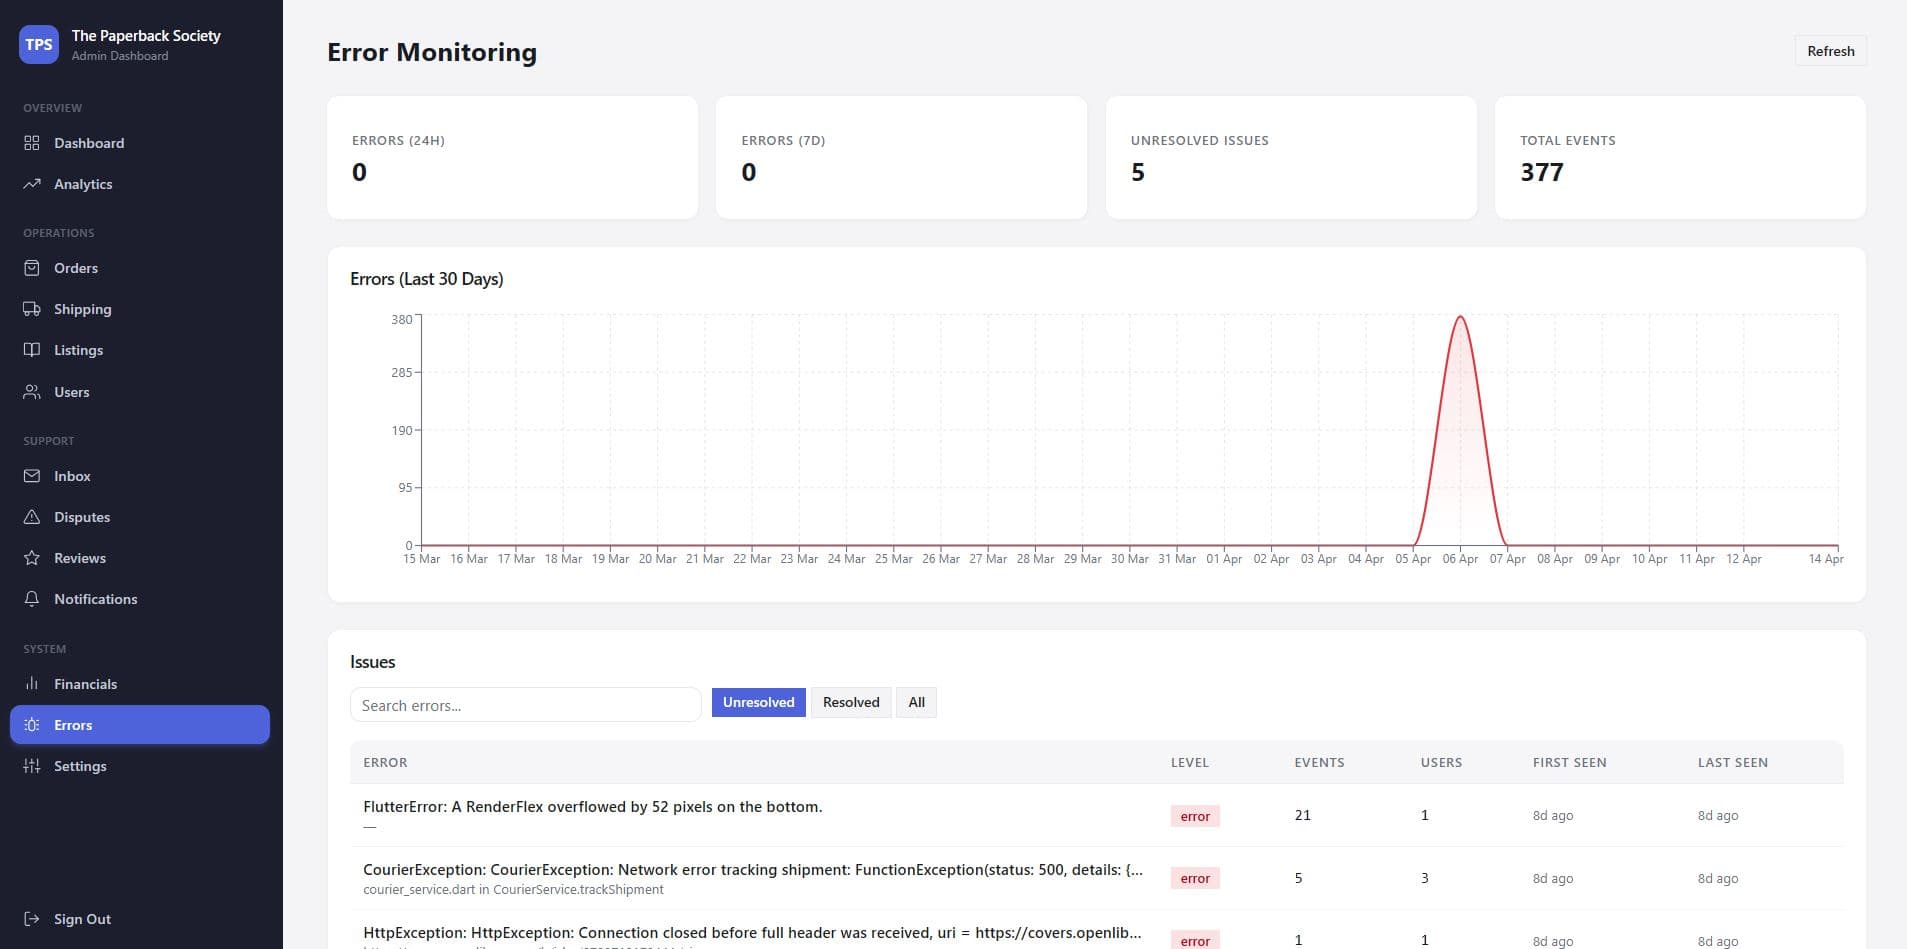Open the FlutterError RenderFlex overflowed issue
Image resolution: width=1907 pixels, height=949 pixels.
click(592, 807)
